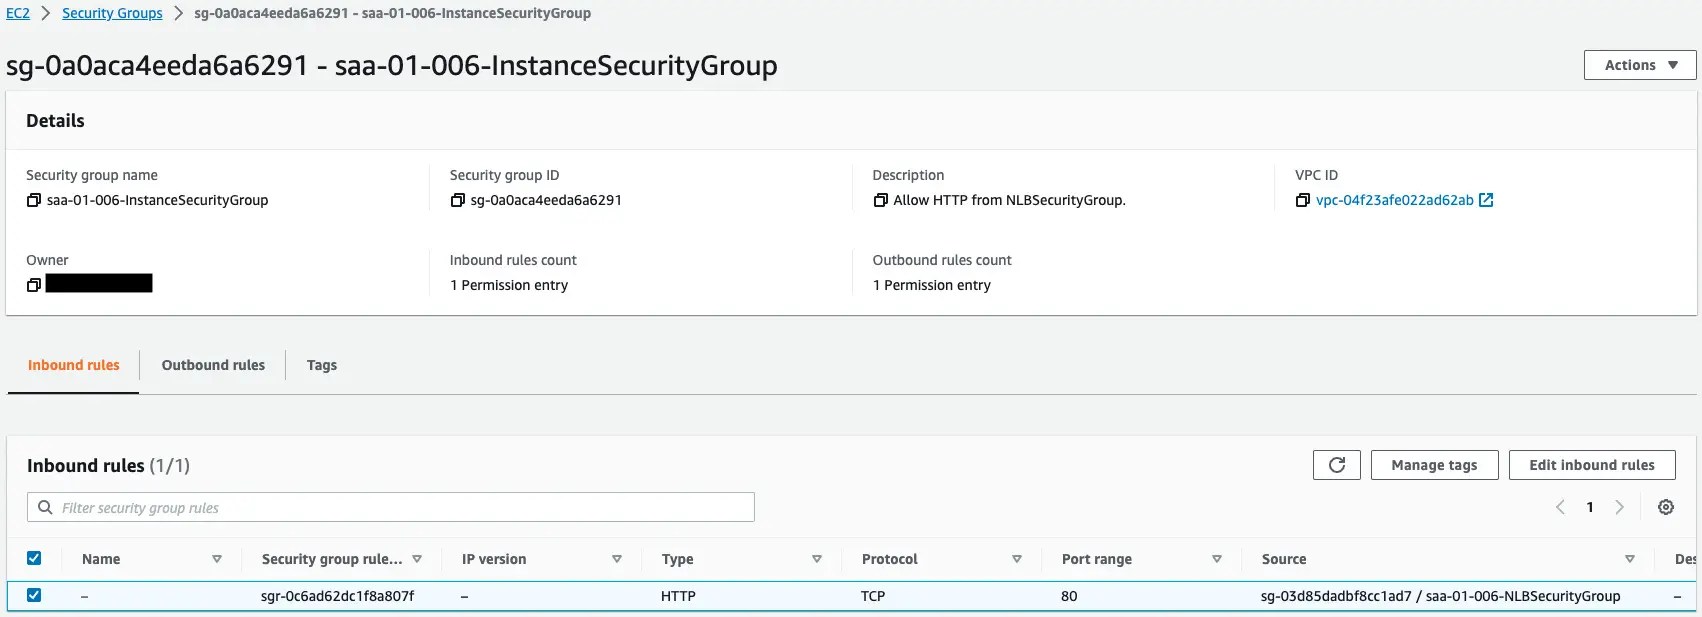Click the page title heading
The height and width of the screenshot is (617, 1702).
point(392,66)
